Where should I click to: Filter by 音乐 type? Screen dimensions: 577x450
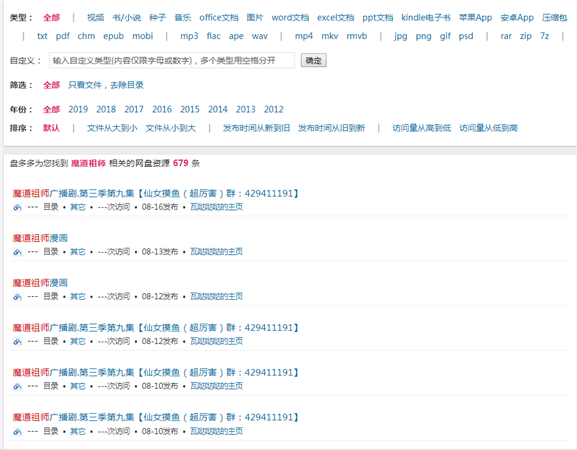183,18
